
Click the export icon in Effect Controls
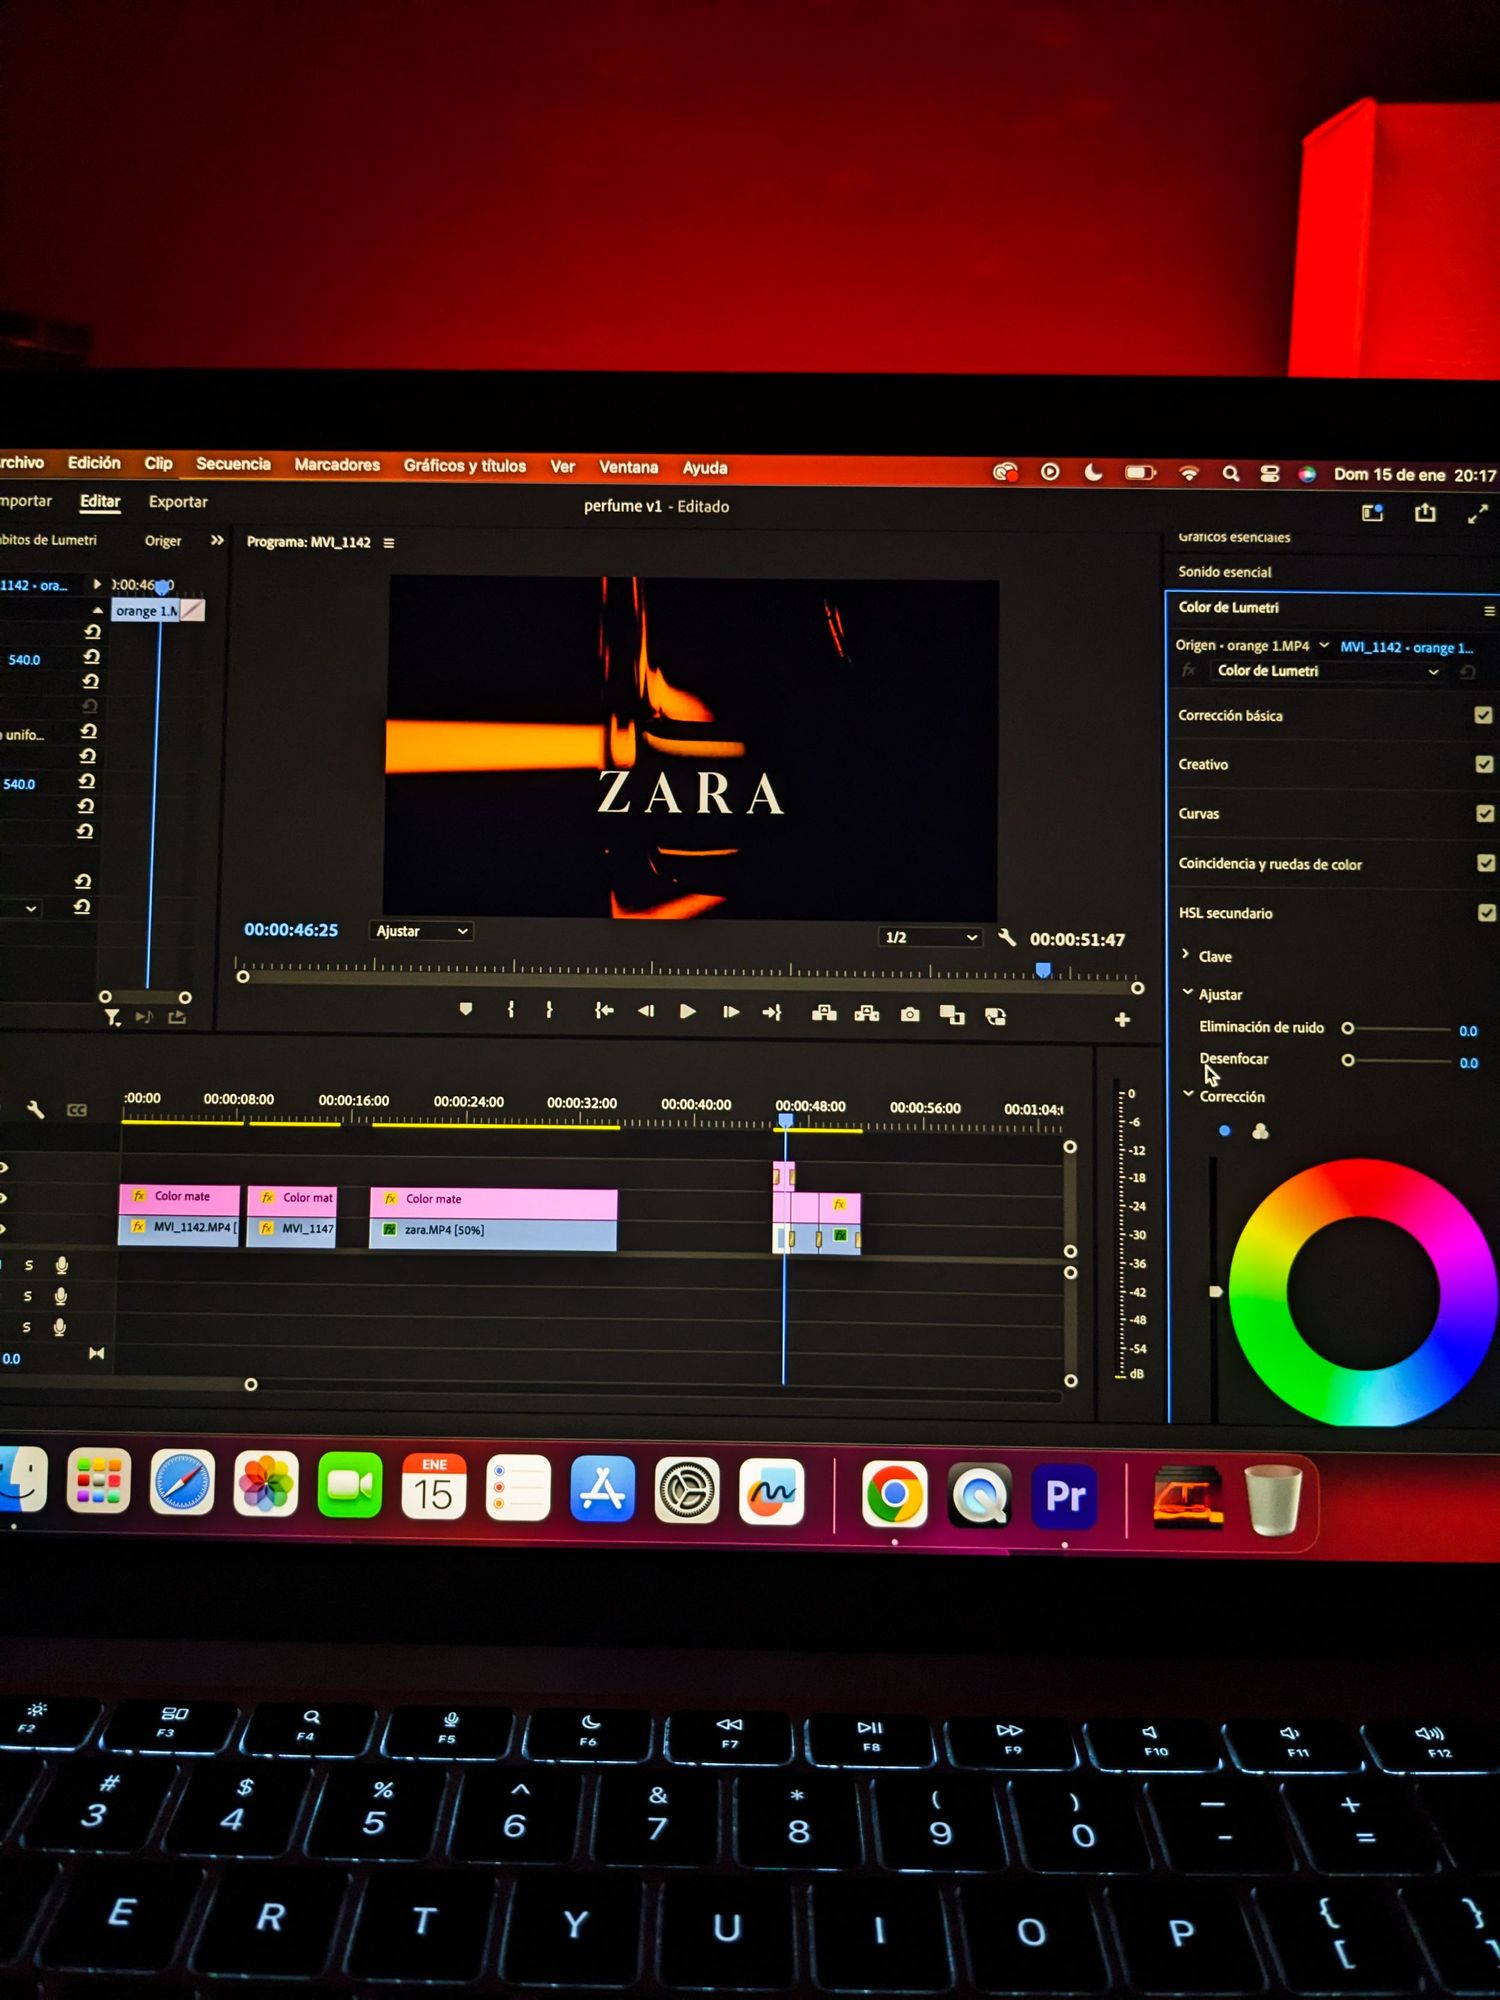177,1017
